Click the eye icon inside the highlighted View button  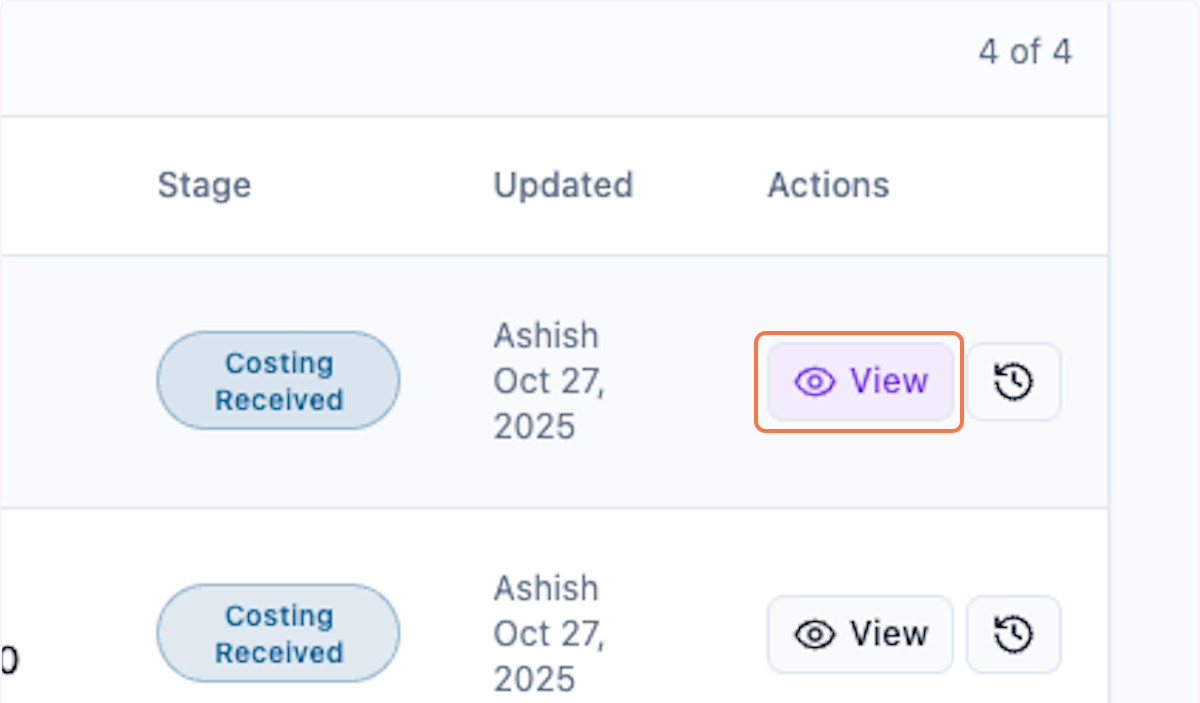816,381
